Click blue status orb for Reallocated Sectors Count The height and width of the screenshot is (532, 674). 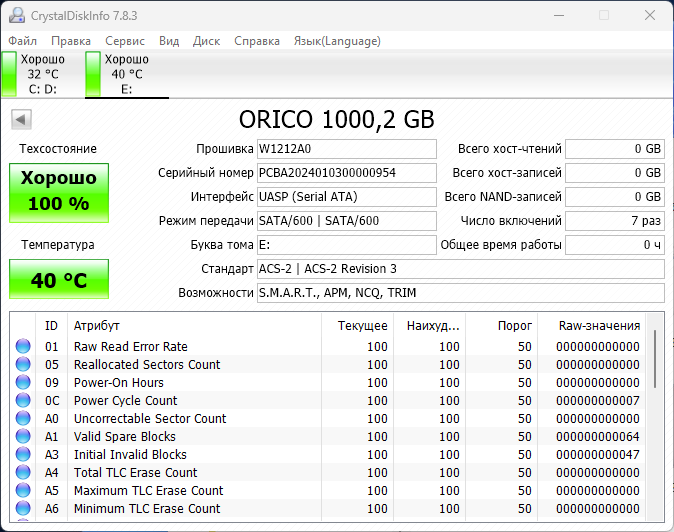(23, 365)
